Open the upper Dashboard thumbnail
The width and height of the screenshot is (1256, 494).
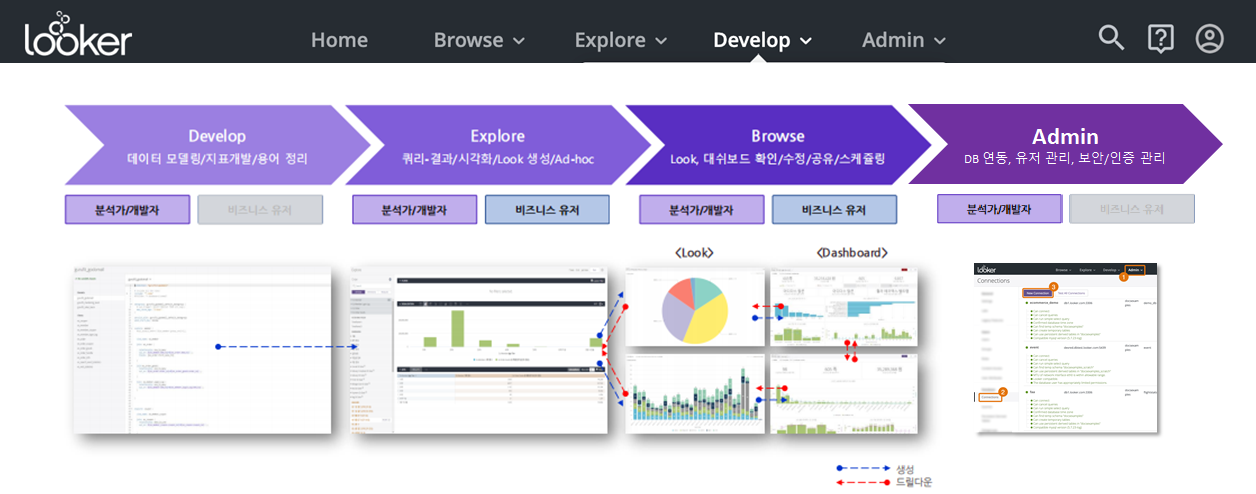pyautogui.click(x=842, y=306)
